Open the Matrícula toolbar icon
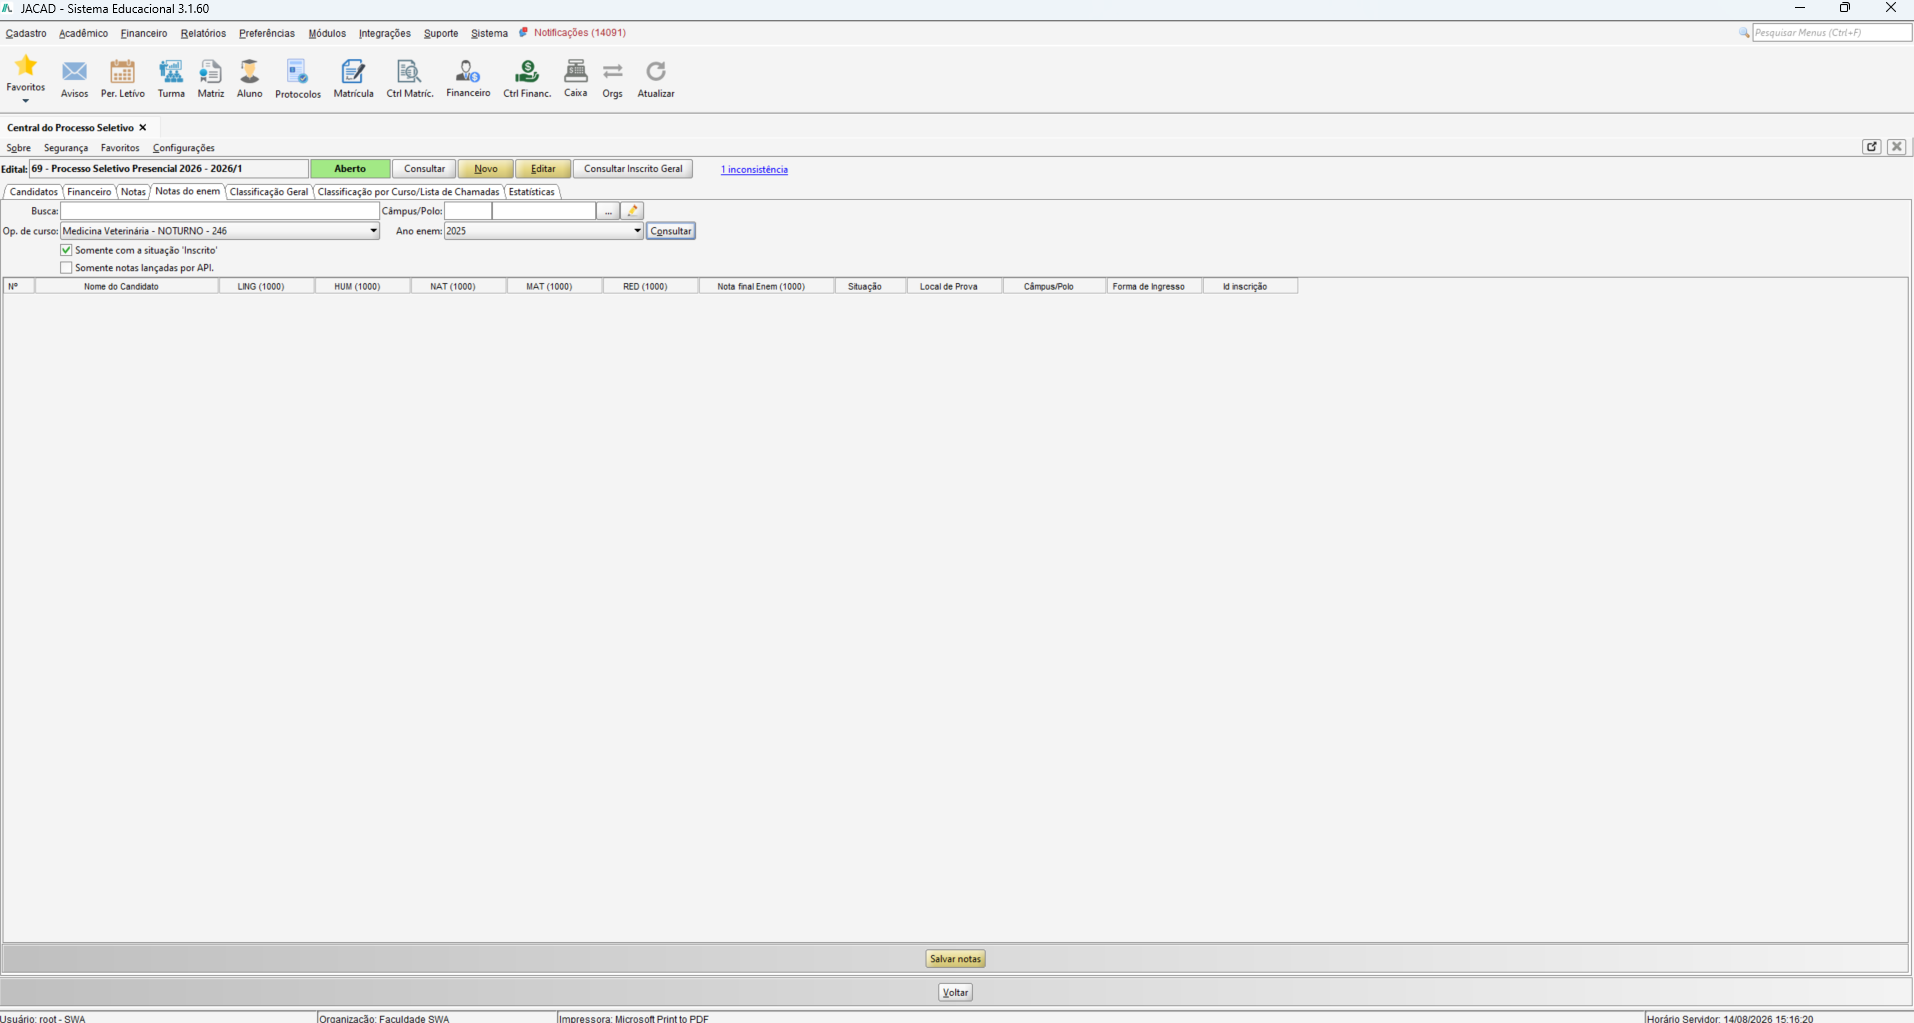The height and width of the screenshot is (1023, 1914). (353, 72)
